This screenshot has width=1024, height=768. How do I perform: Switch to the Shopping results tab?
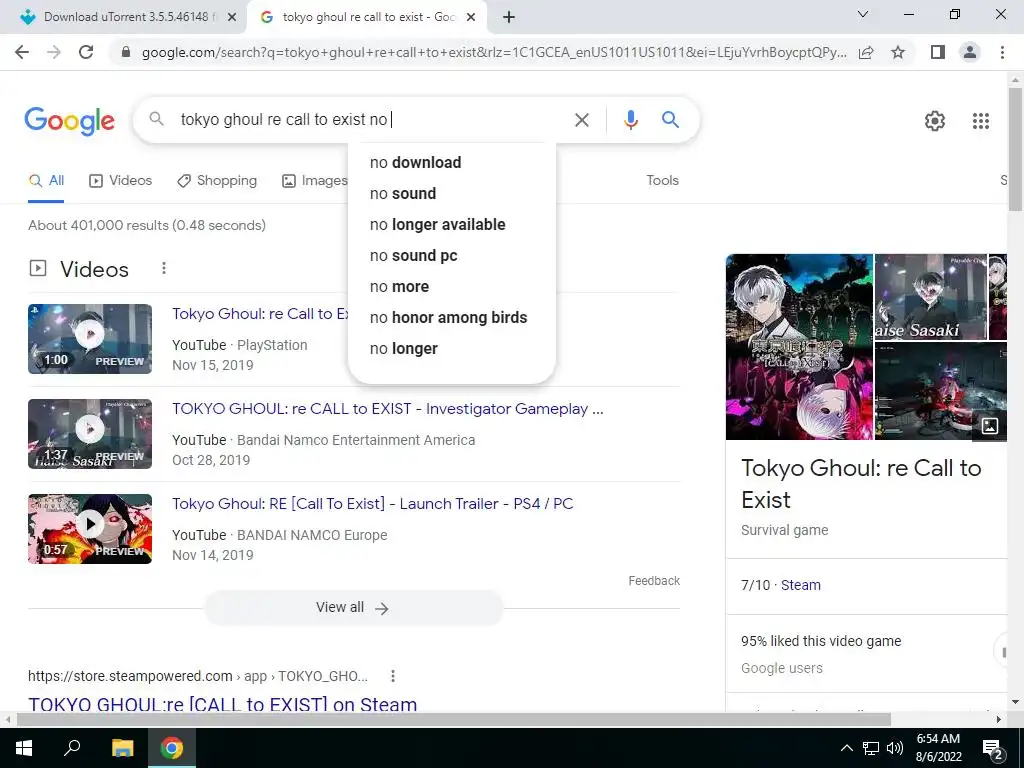click(x=217, y=181)
